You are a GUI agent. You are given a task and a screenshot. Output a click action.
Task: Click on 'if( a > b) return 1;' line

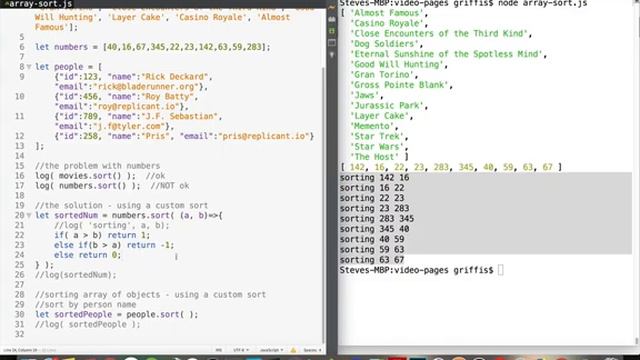coord(102,236)
